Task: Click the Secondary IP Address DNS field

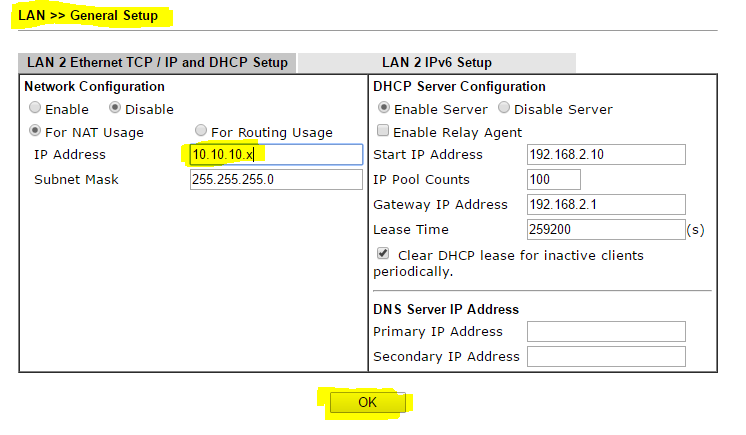Action: [605, 356]
